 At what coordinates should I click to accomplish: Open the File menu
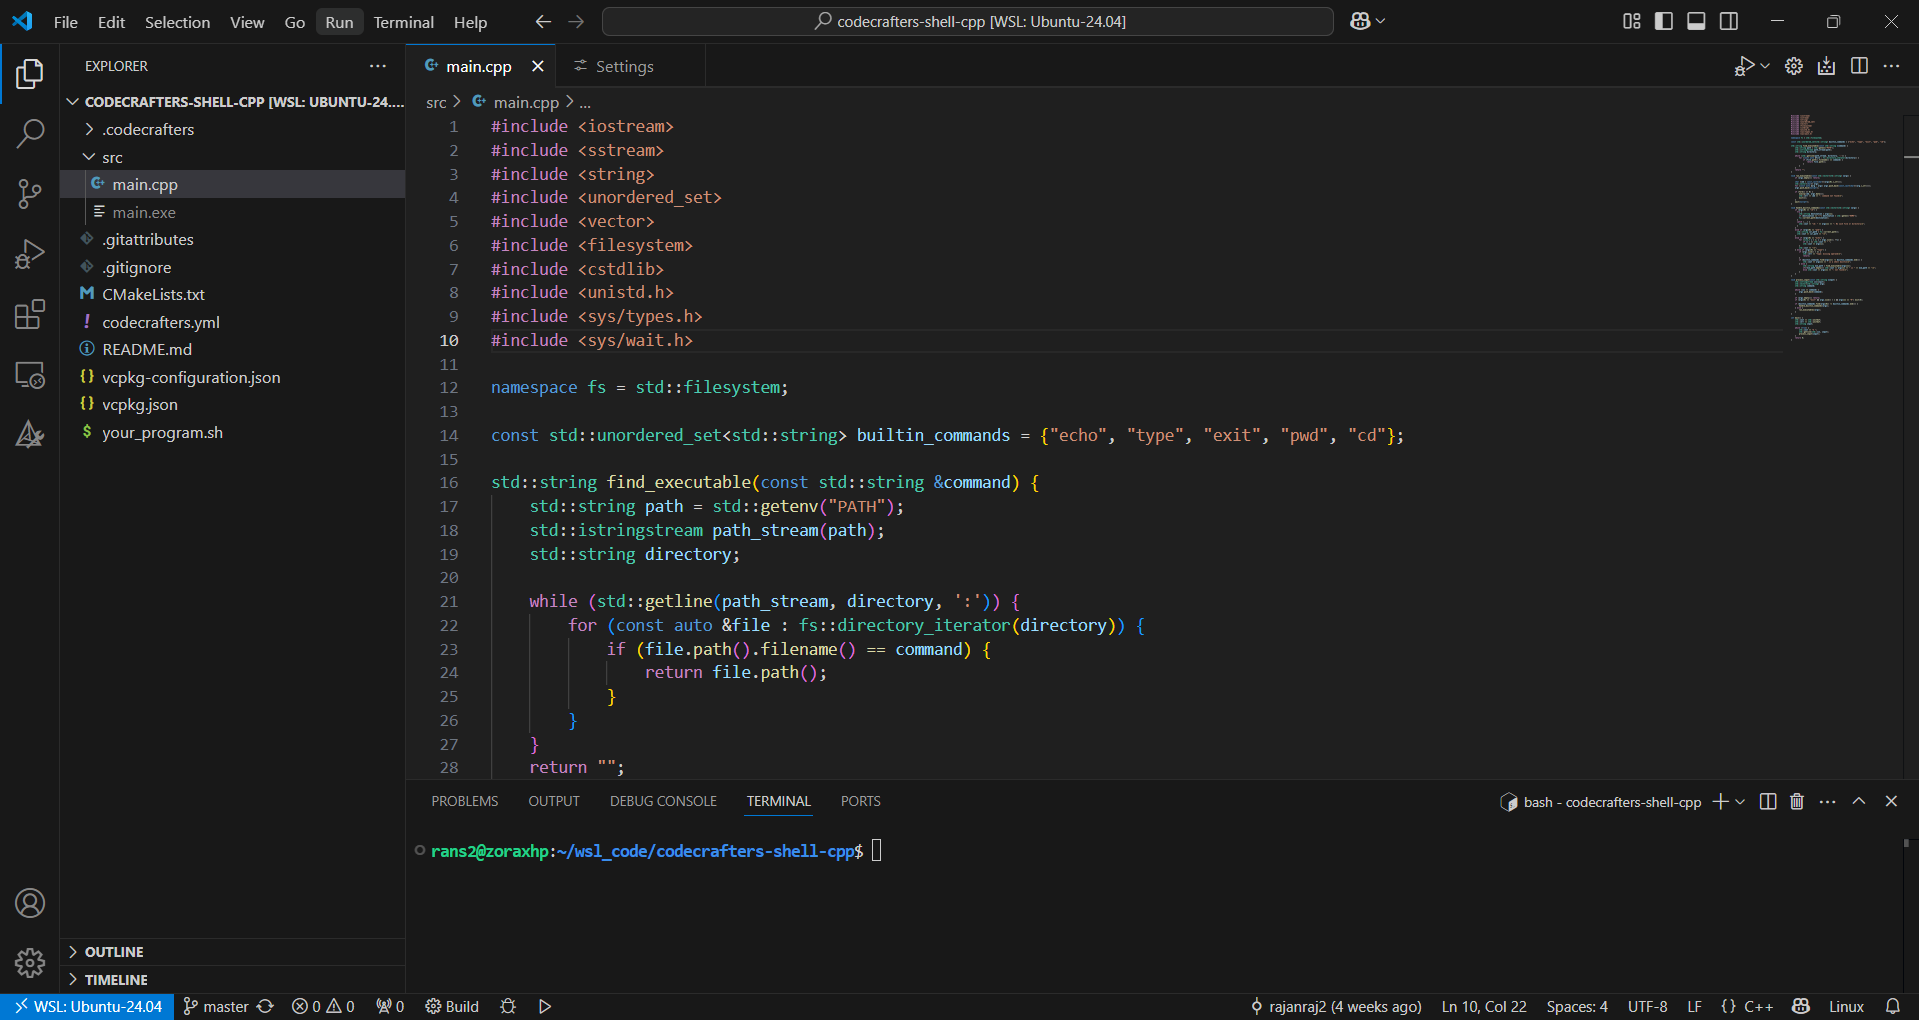tap(66, 21)
